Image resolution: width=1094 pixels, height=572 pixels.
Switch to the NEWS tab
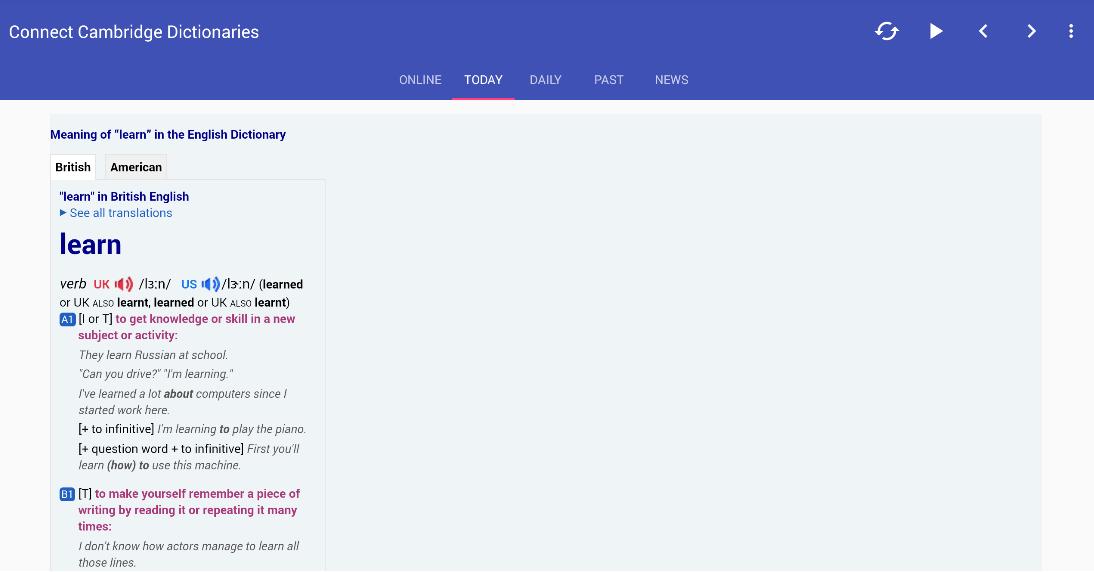(x=671, y=80)
